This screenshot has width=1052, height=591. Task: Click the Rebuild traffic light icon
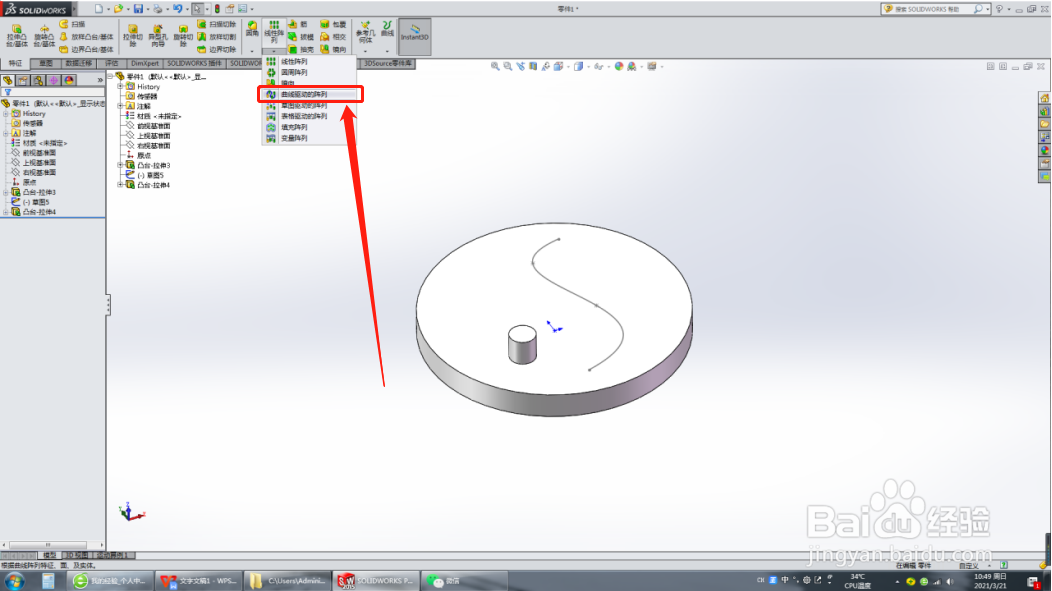click(x=217, y=9)
